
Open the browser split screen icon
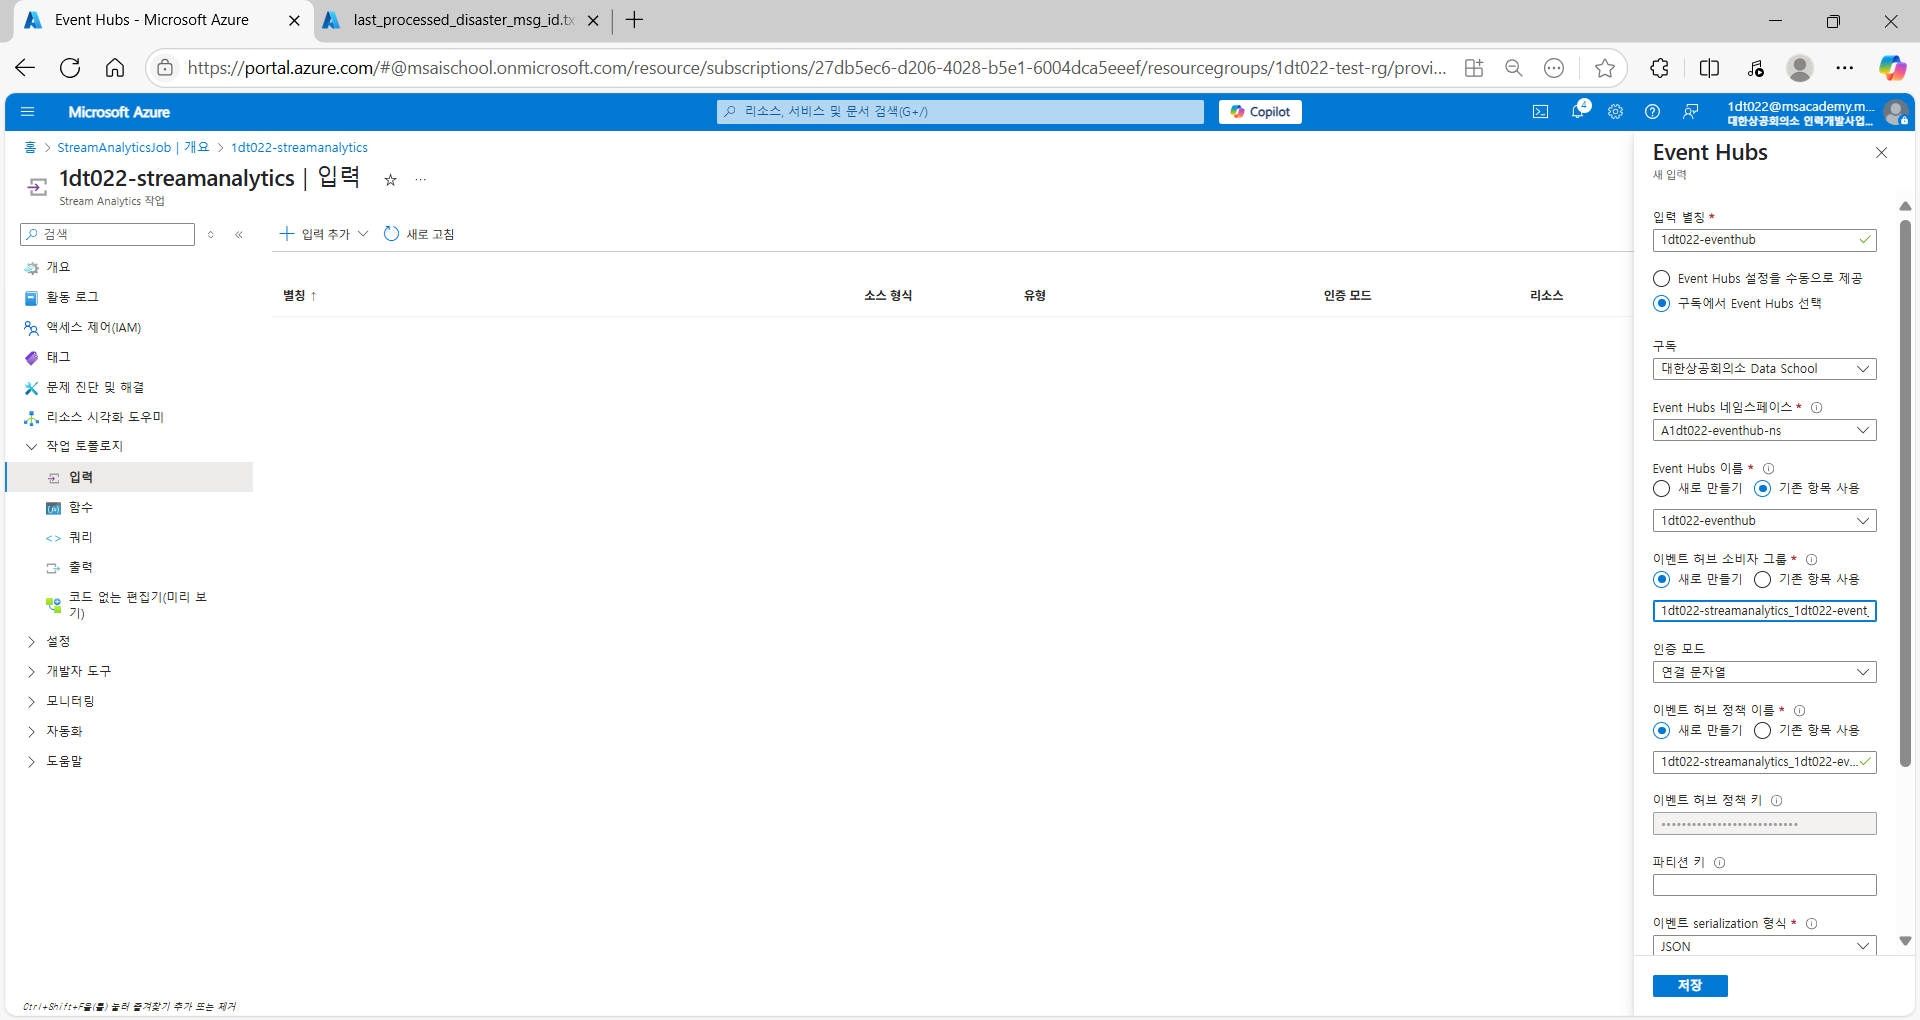[1709, 68]
